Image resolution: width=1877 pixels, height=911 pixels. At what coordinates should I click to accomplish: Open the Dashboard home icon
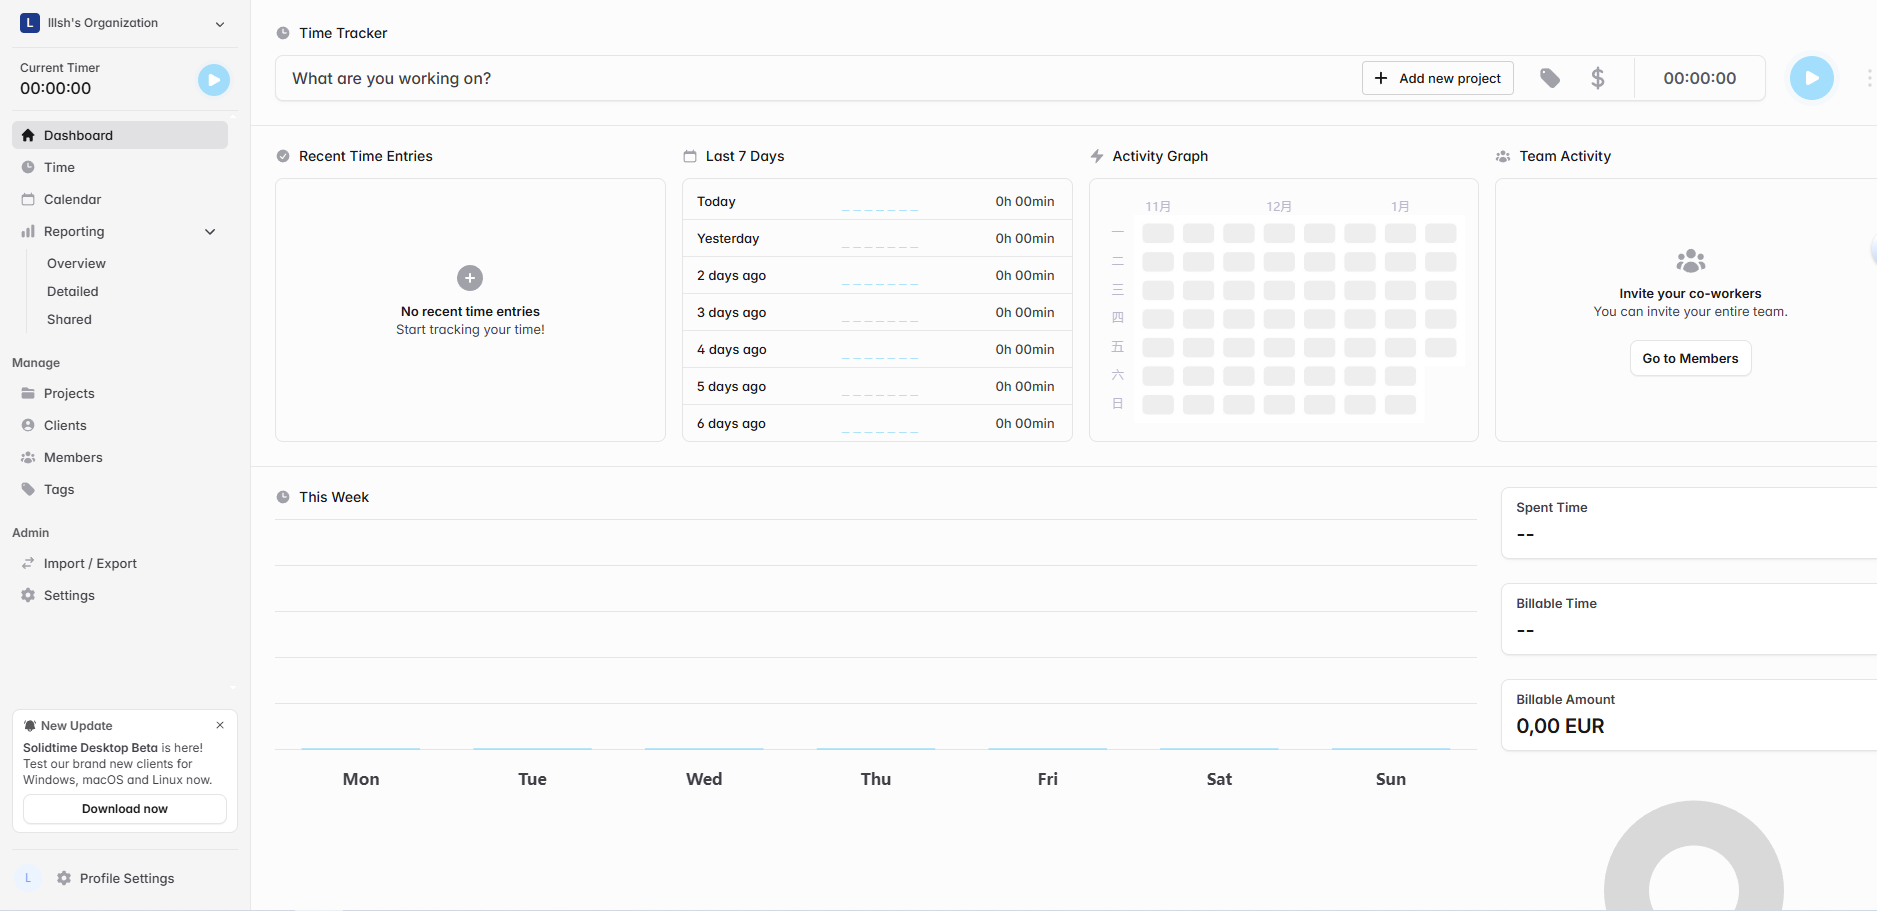[x=28, y=135]
